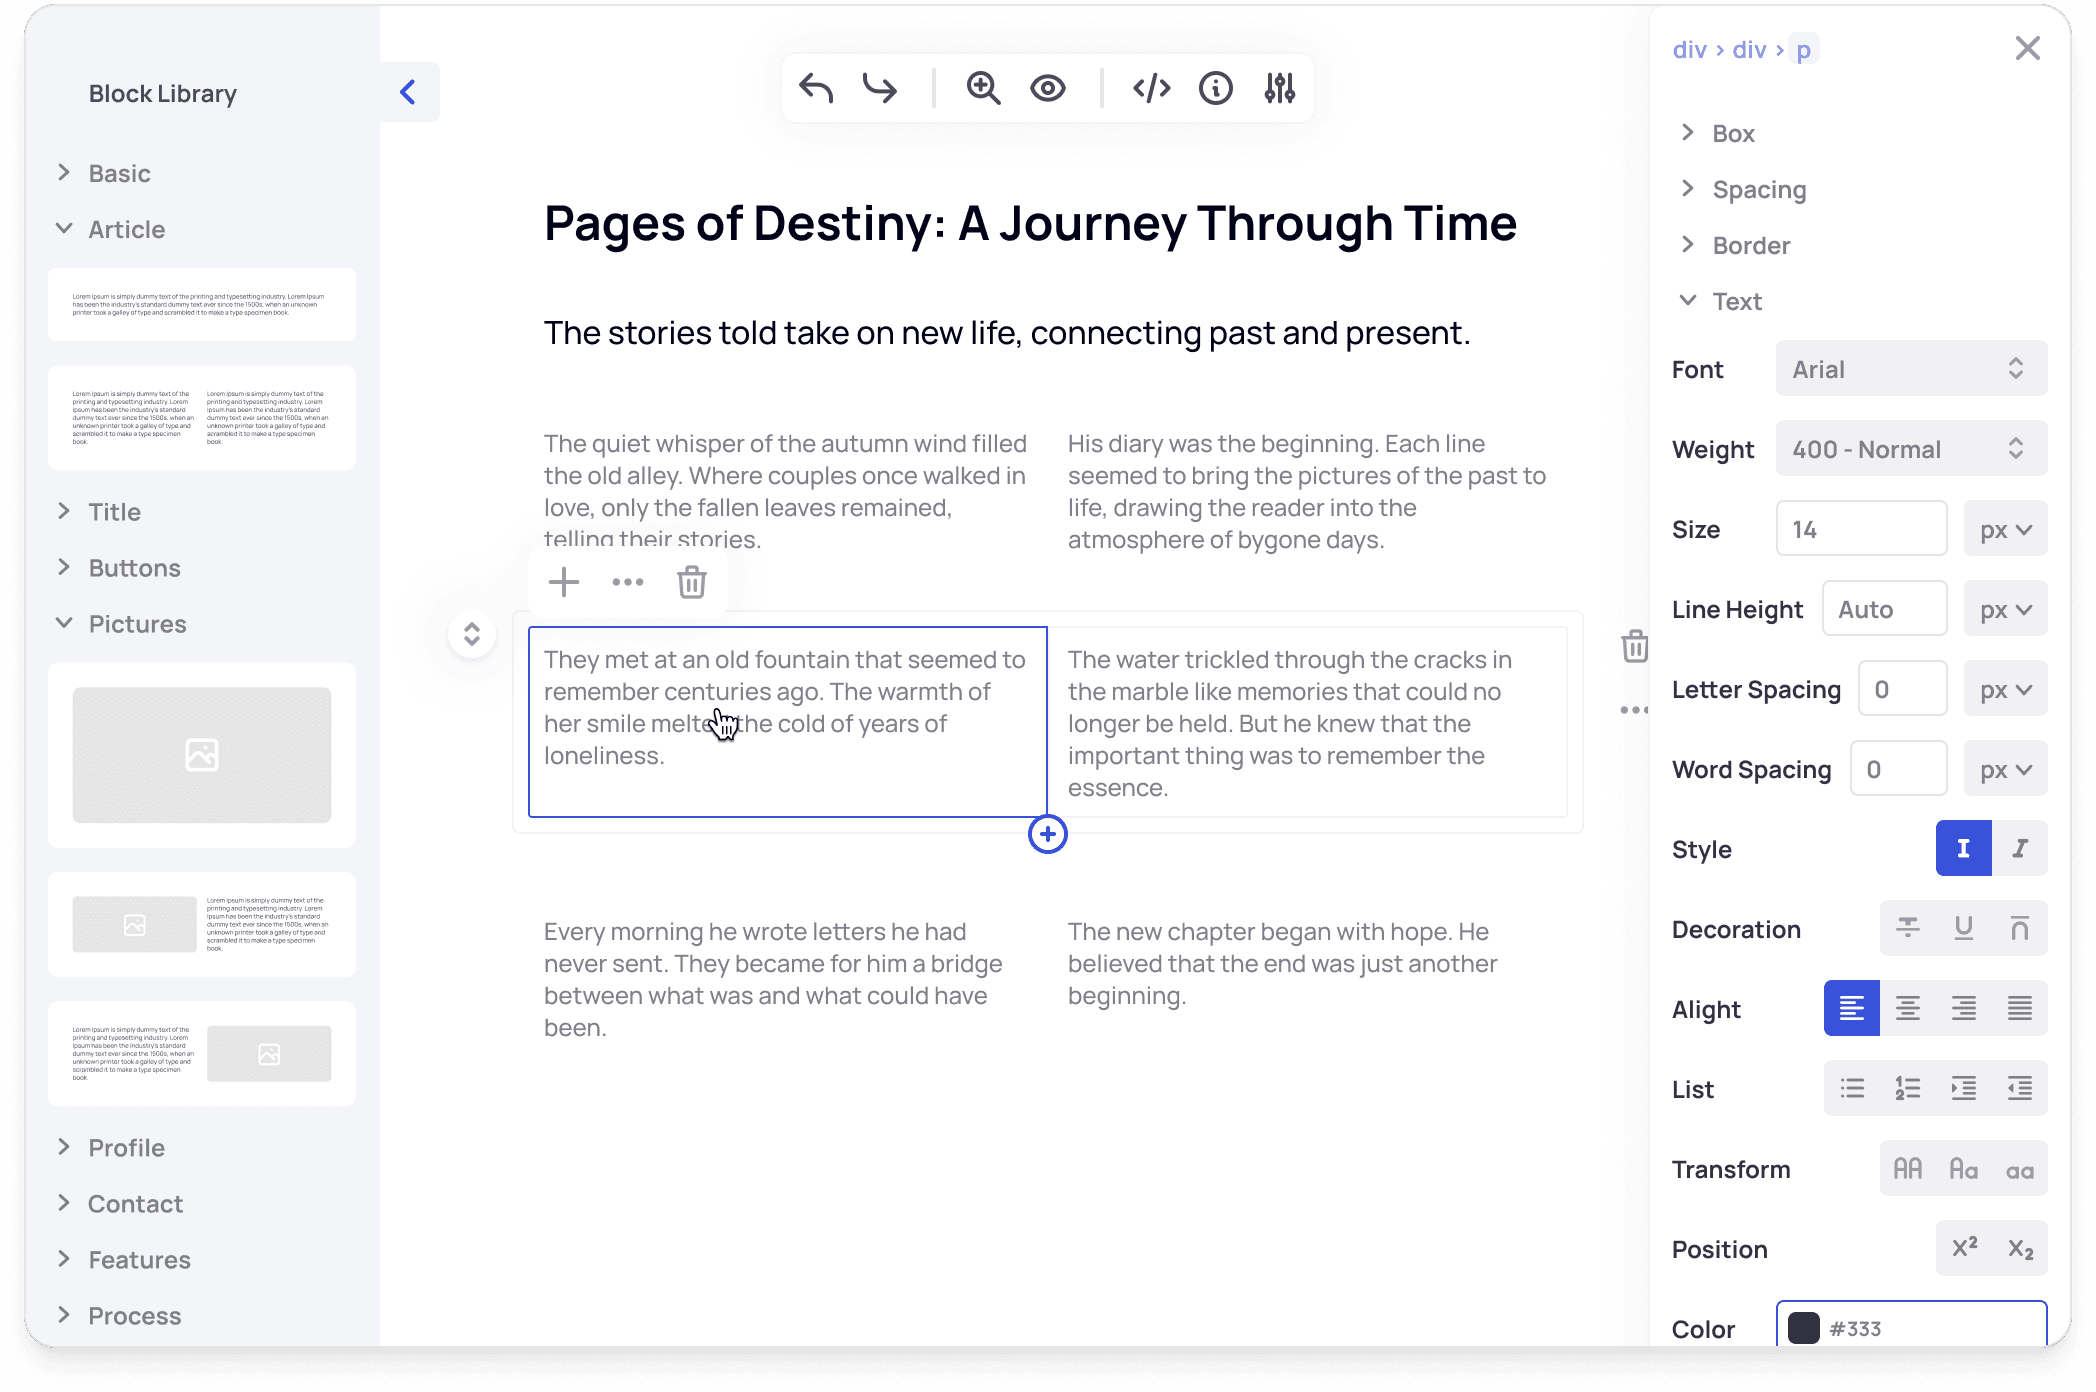Select second div in breadcrumb
Image resolution: width=2096 pixels, height=1392 pixels.
coord(1750,49)
